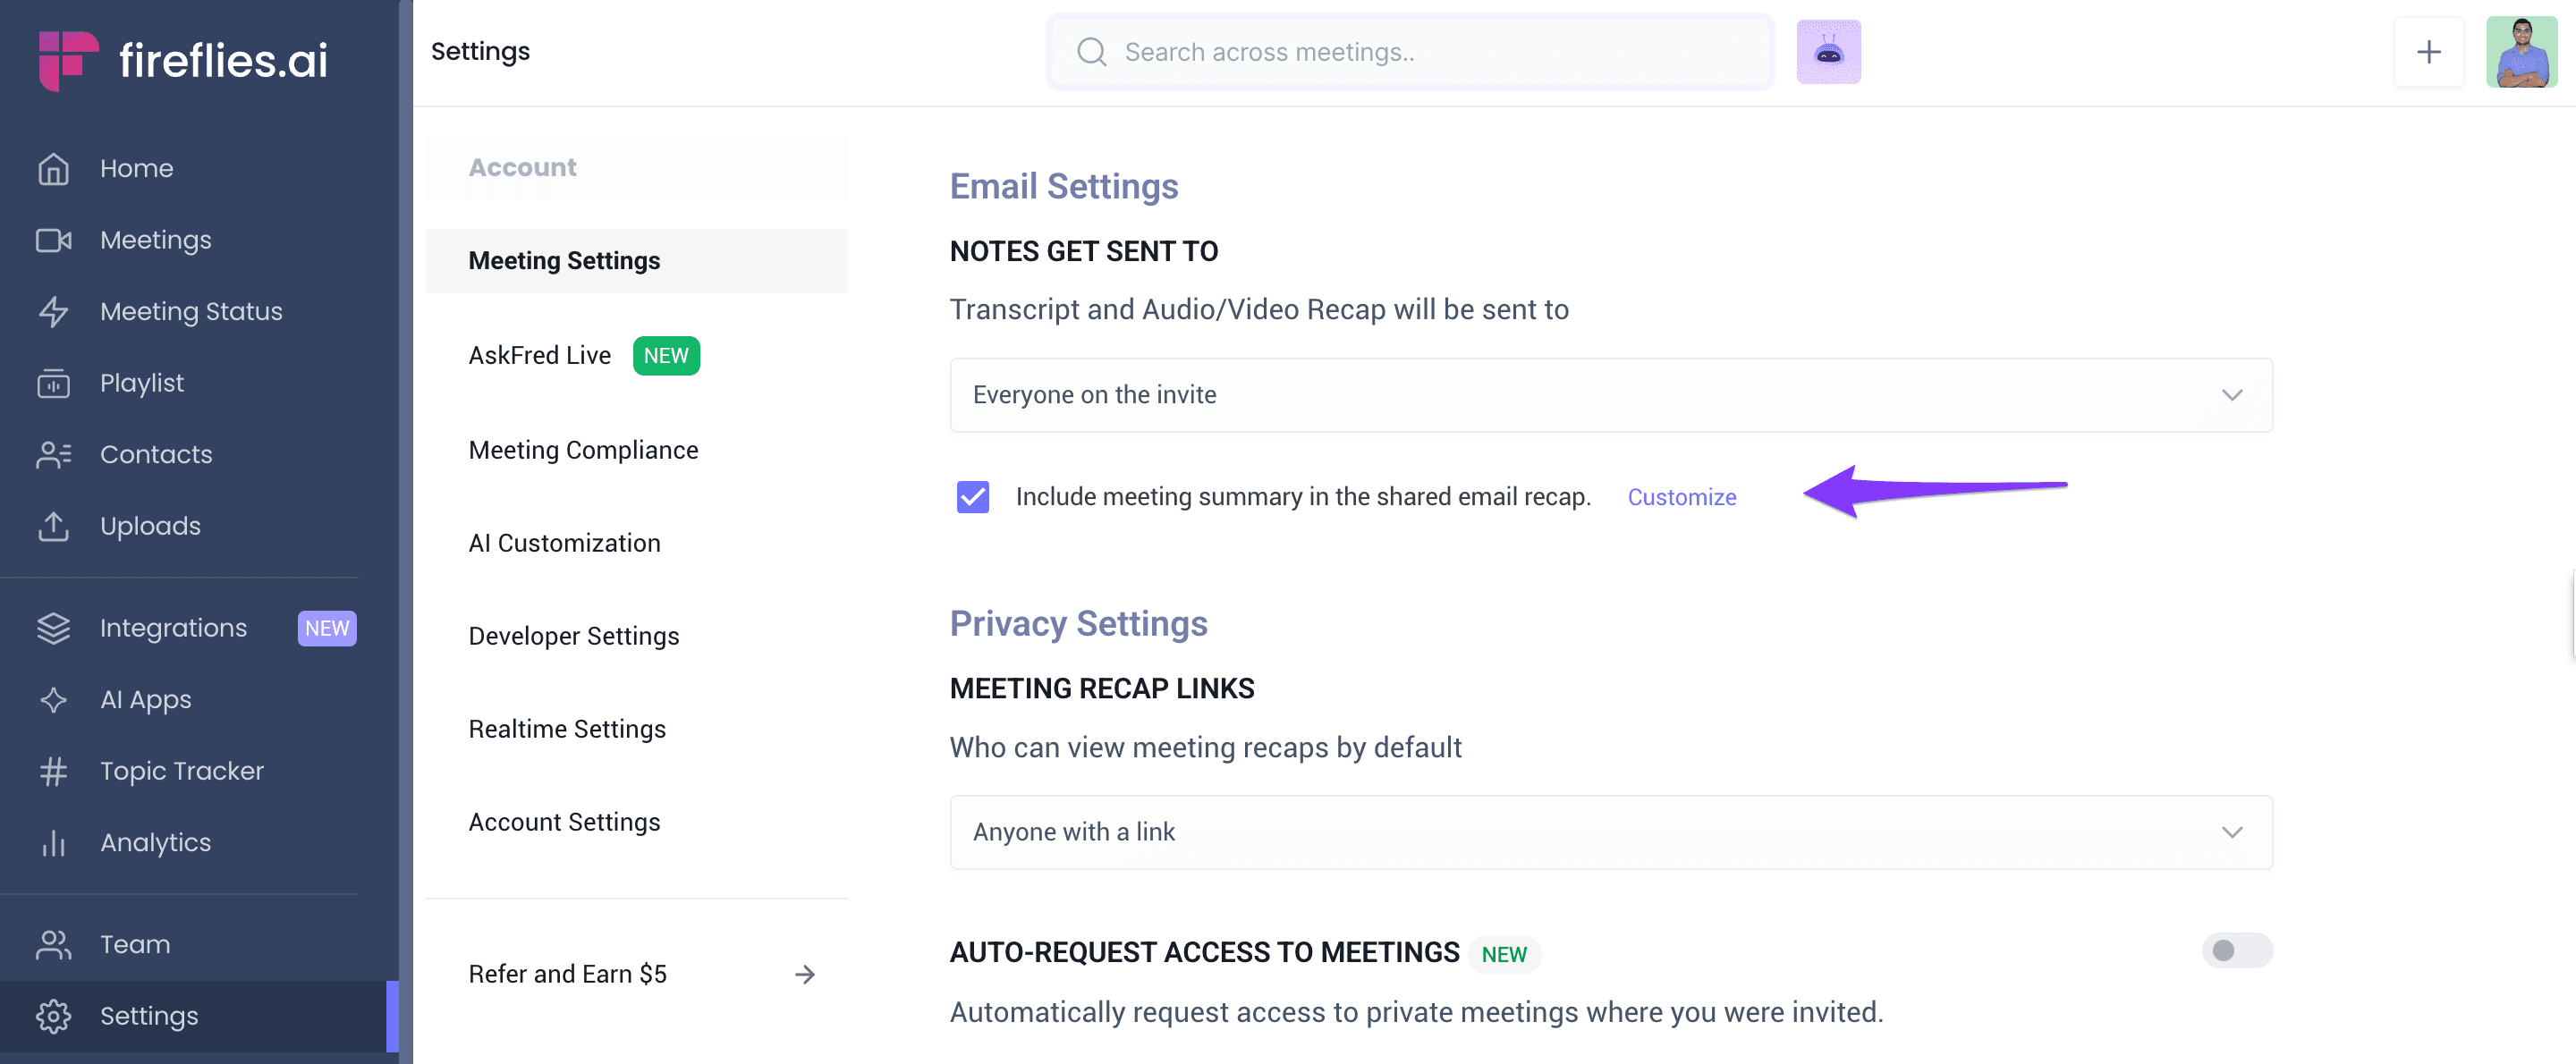Click the Analytics bar chart icon
Image resolution: width=2576 pixels, height=1064 pixels.
[53, 842]
